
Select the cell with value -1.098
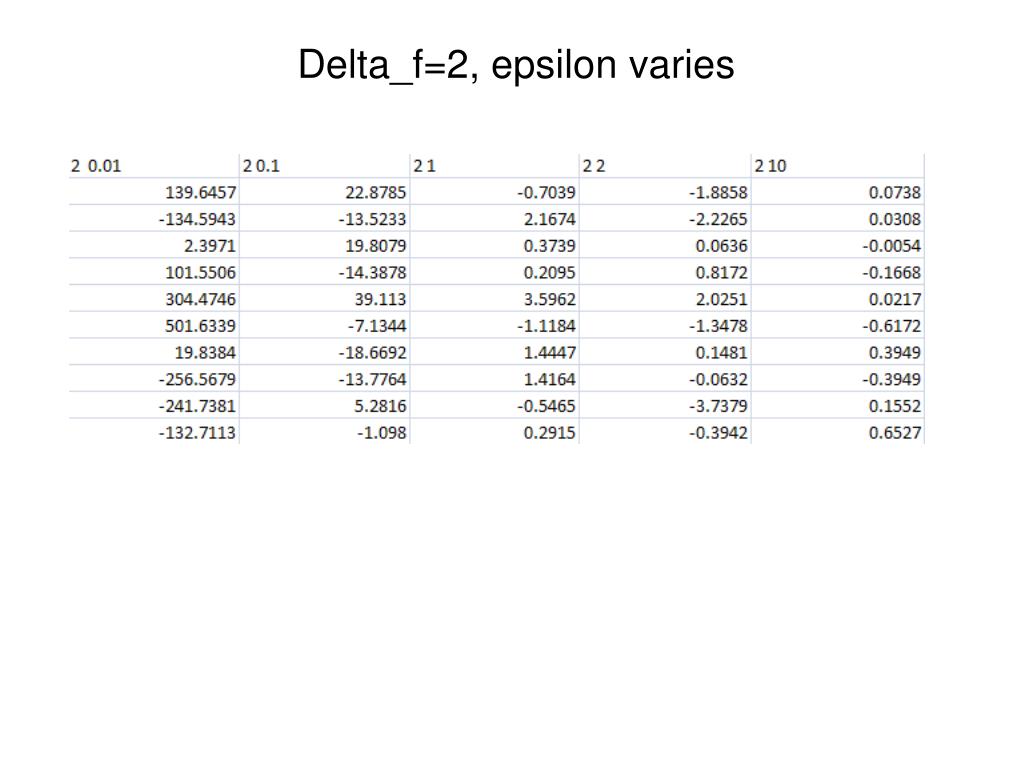click(325, 432)
